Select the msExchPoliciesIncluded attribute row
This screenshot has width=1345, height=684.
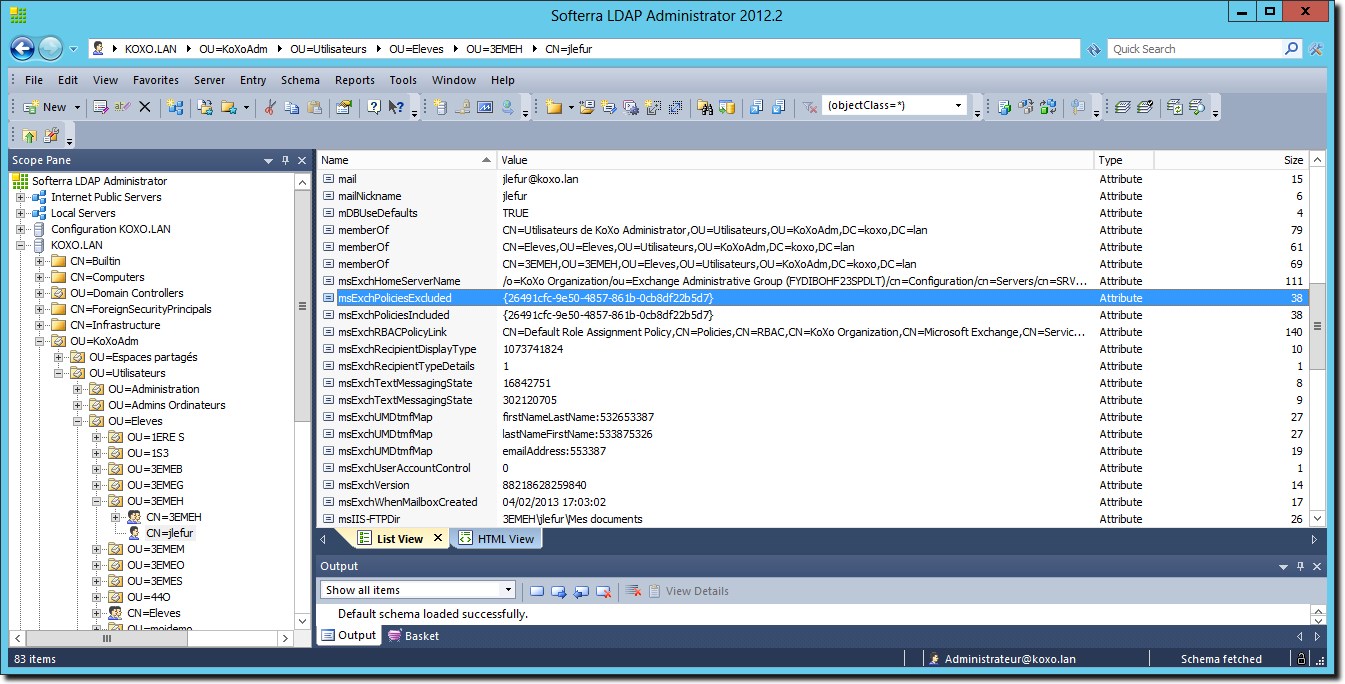click(813, 315)
